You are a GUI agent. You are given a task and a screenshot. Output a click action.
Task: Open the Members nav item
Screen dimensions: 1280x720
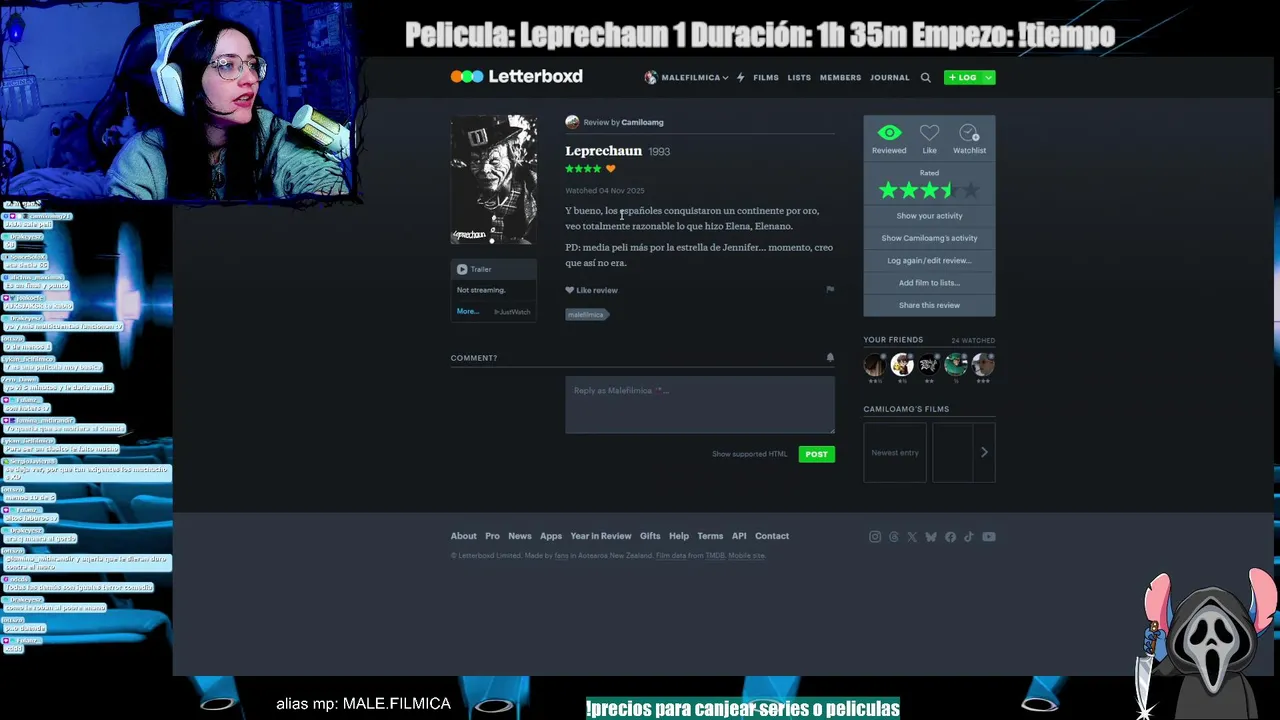click(840, 77)
